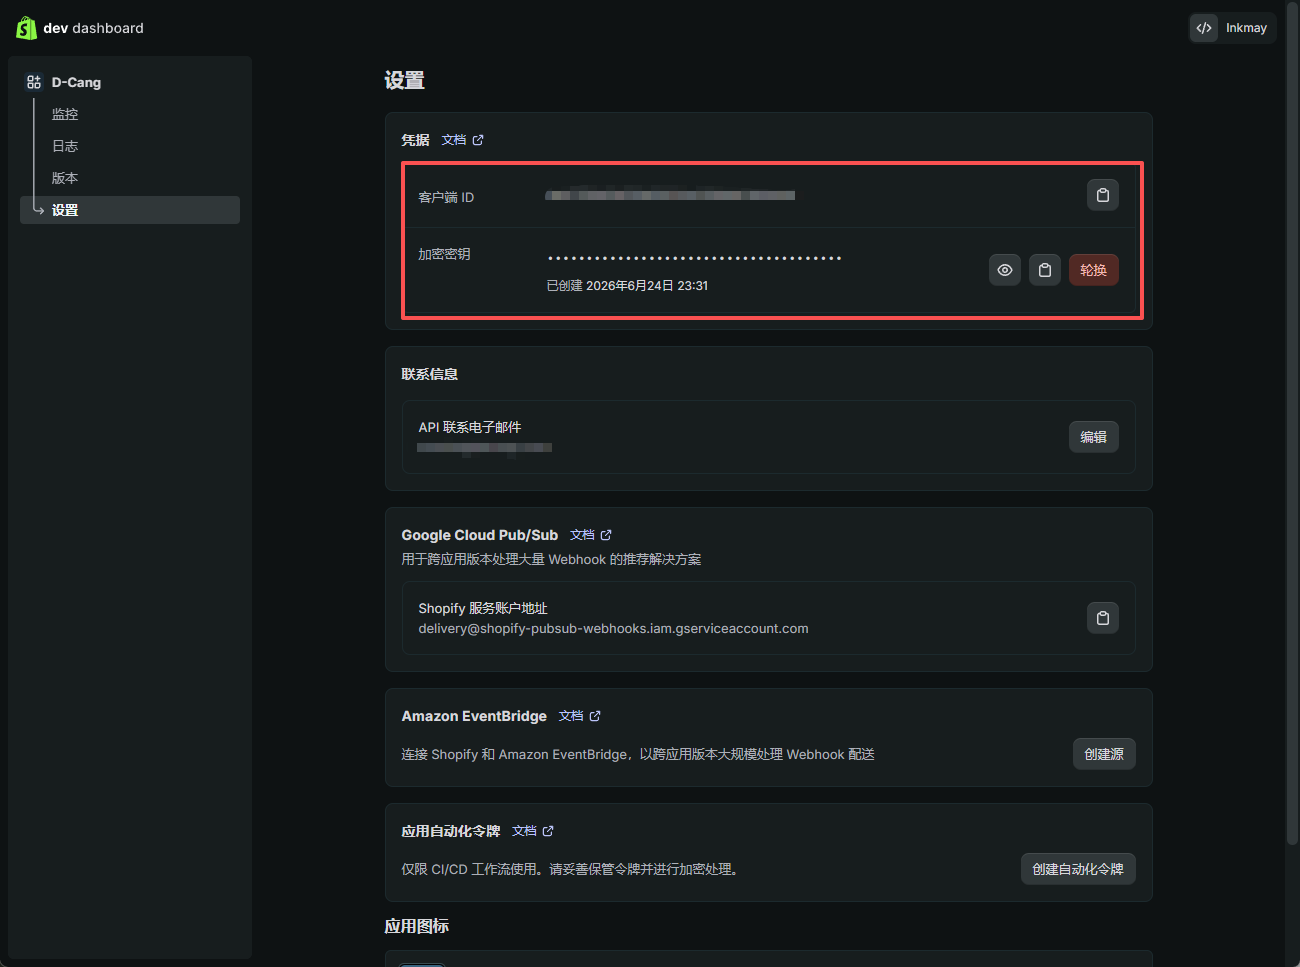Select the 设置 sidebar item
The height and width of the screenshot is (967, 1300).
tap(130, 210)
